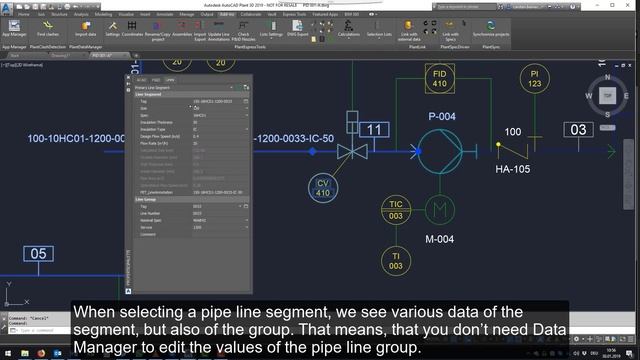The width and height of the screenshot is (640, 360).
Task: Run Check P&ID Nozzles
Action: click(x=243, y=31)
